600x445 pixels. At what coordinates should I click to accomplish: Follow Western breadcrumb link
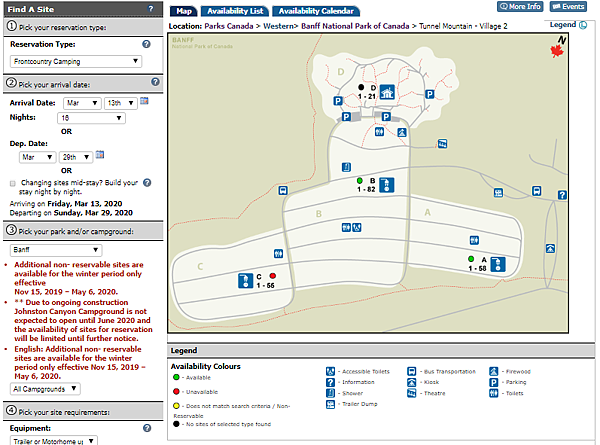278,26
